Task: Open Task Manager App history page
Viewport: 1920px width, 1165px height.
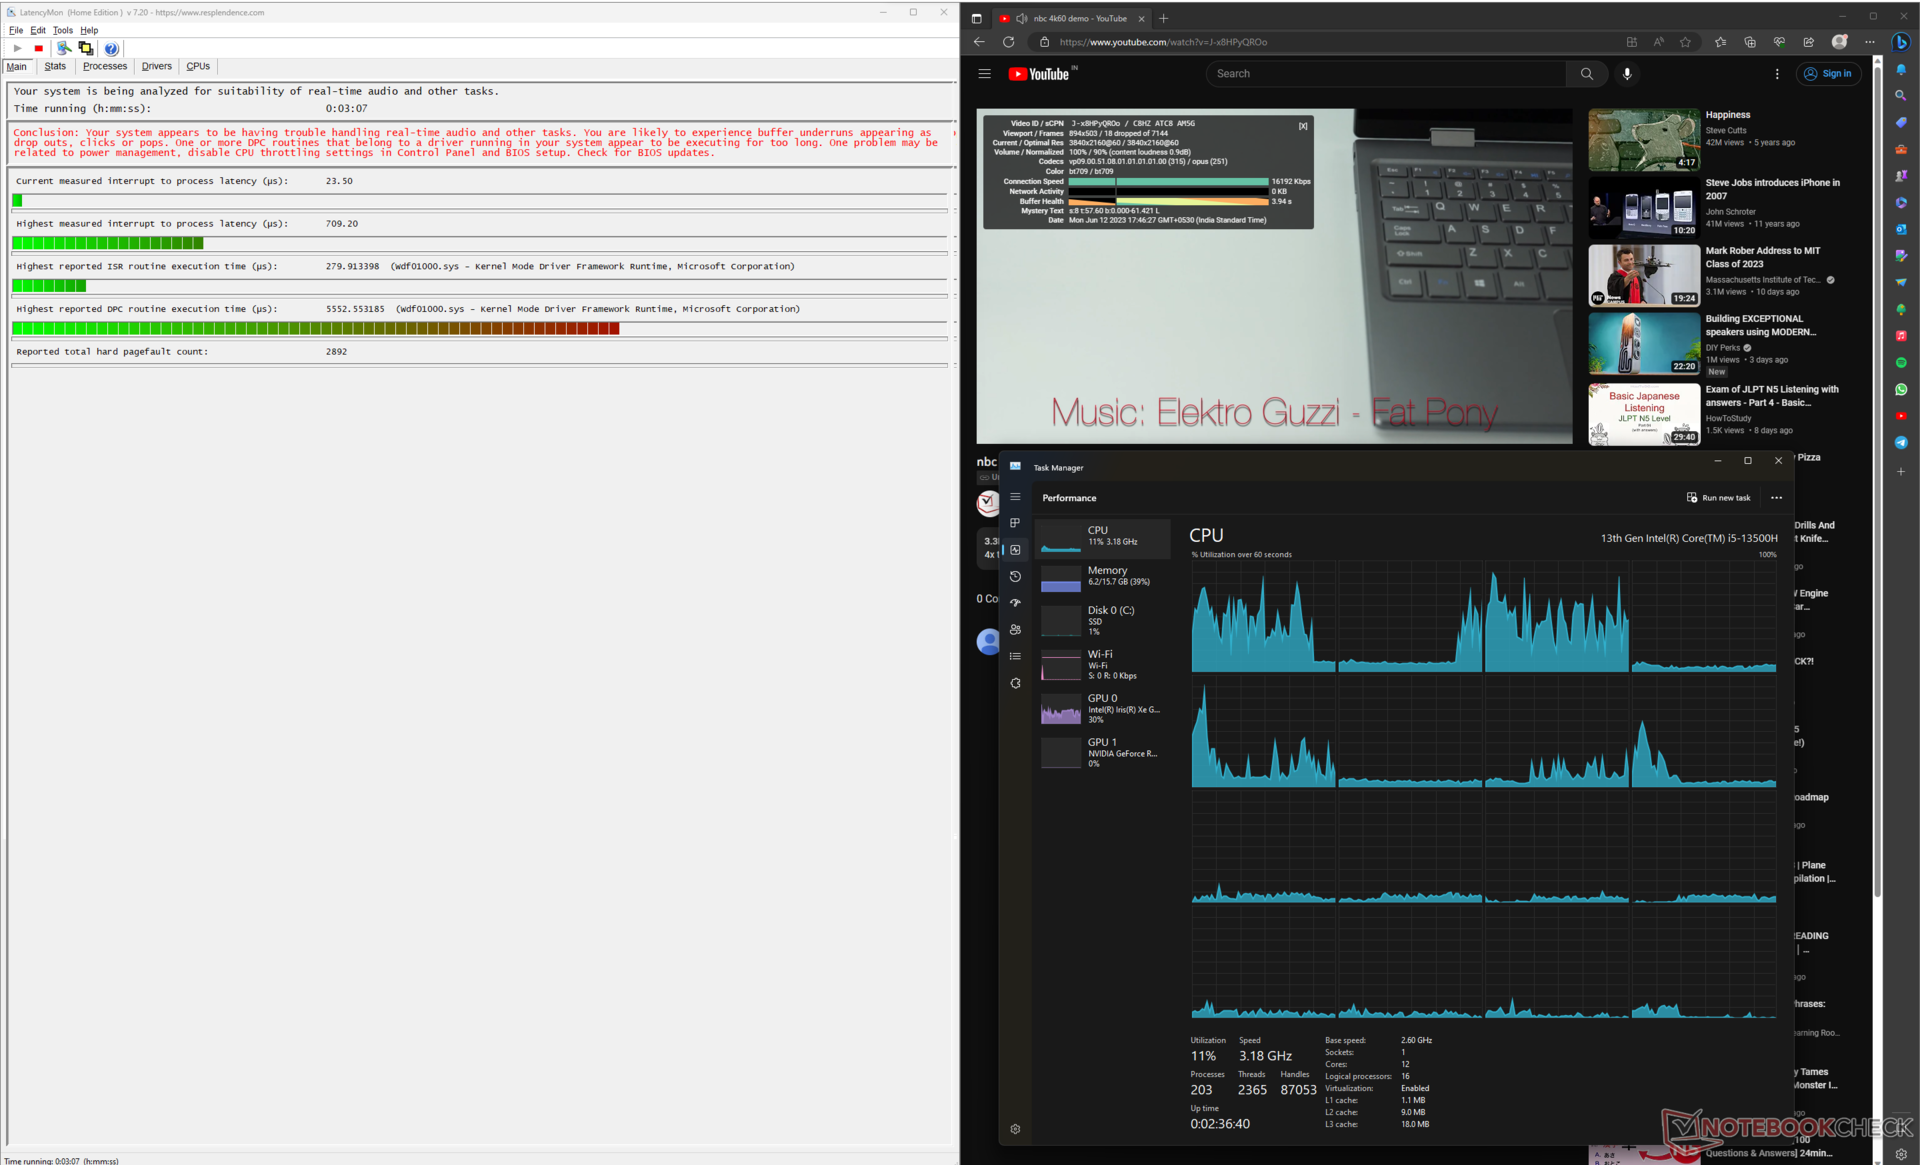Action: click(x=1015, y=576)
